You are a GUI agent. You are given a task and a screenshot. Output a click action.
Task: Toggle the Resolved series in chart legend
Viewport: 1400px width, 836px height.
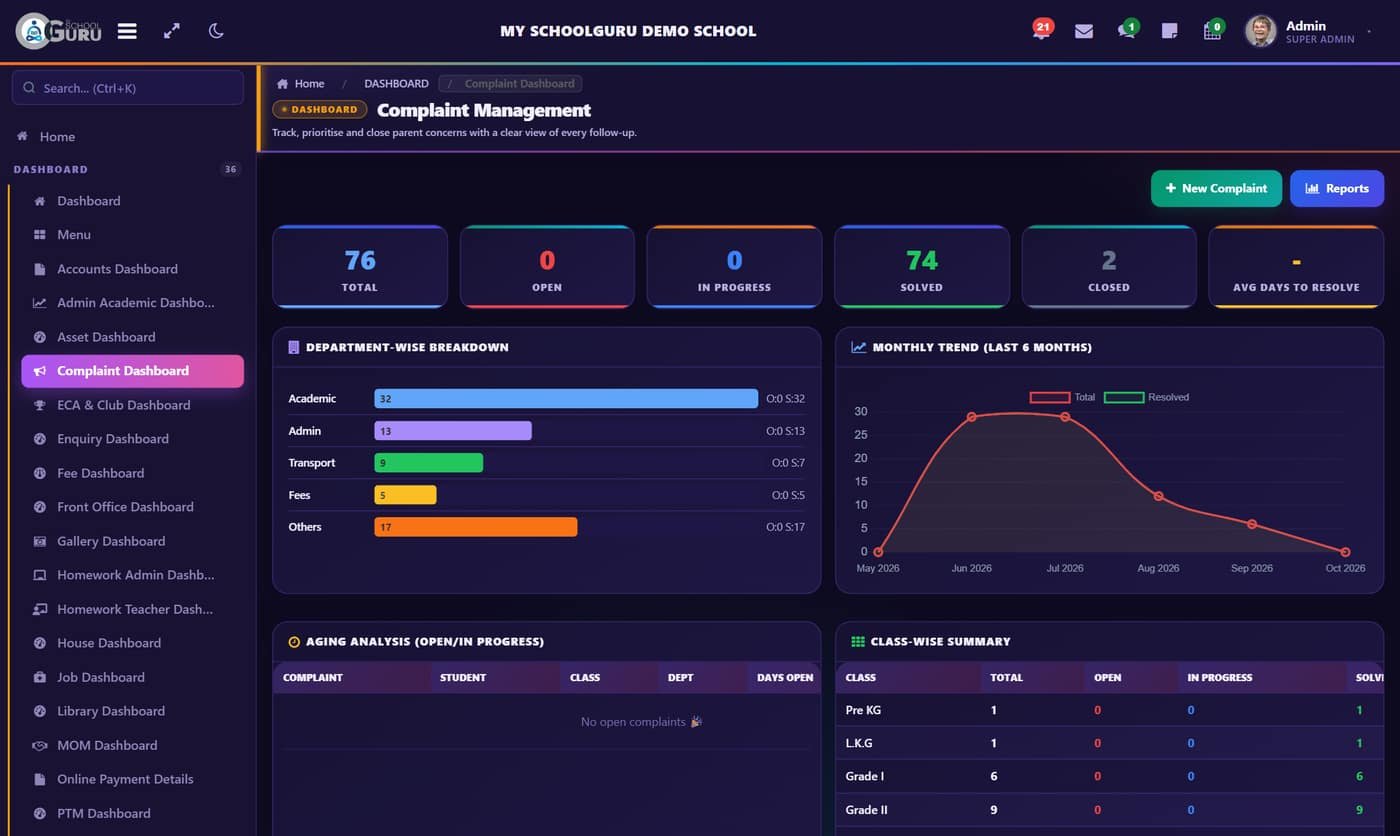pos(1147,397)
